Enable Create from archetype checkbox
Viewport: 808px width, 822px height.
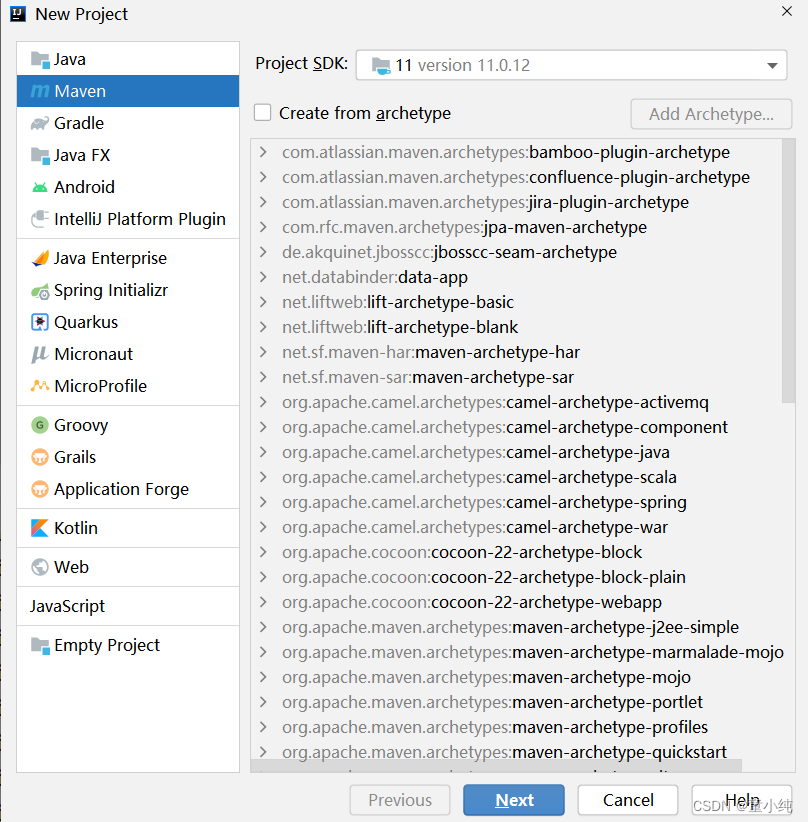pyautogui.click(x=263, y=113)
